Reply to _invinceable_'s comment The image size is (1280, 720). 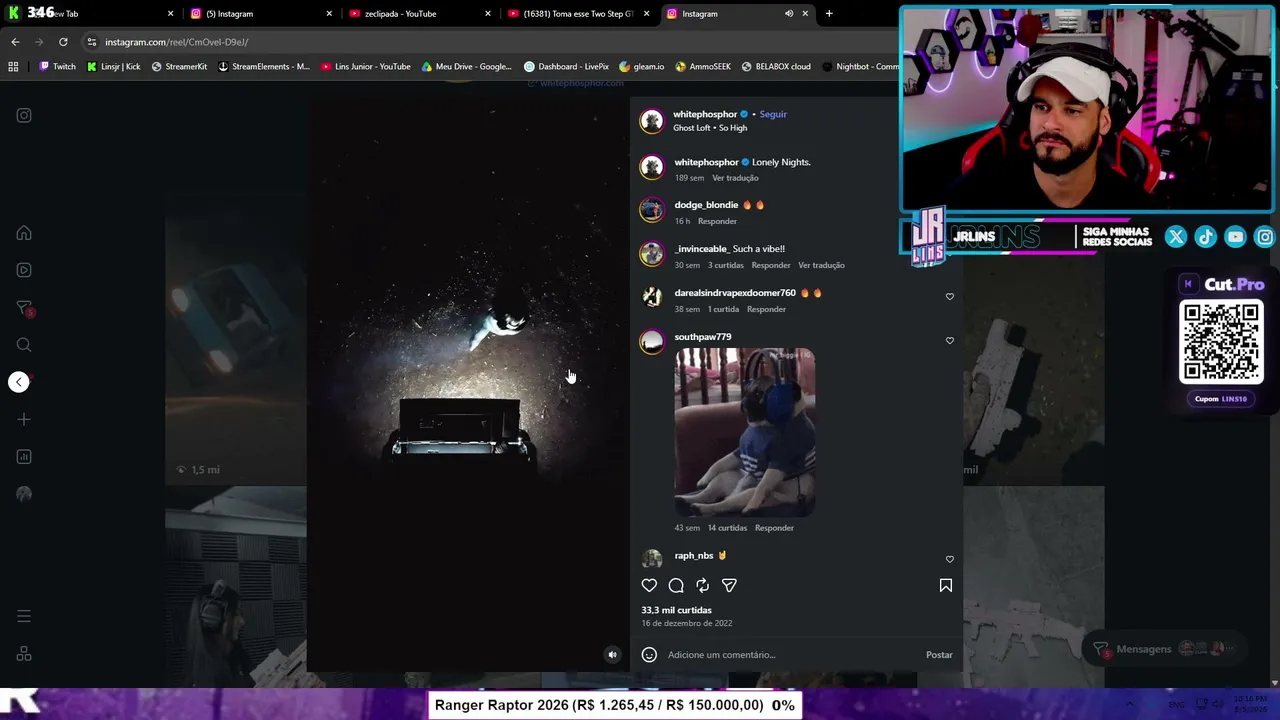[x=771, y=265]
